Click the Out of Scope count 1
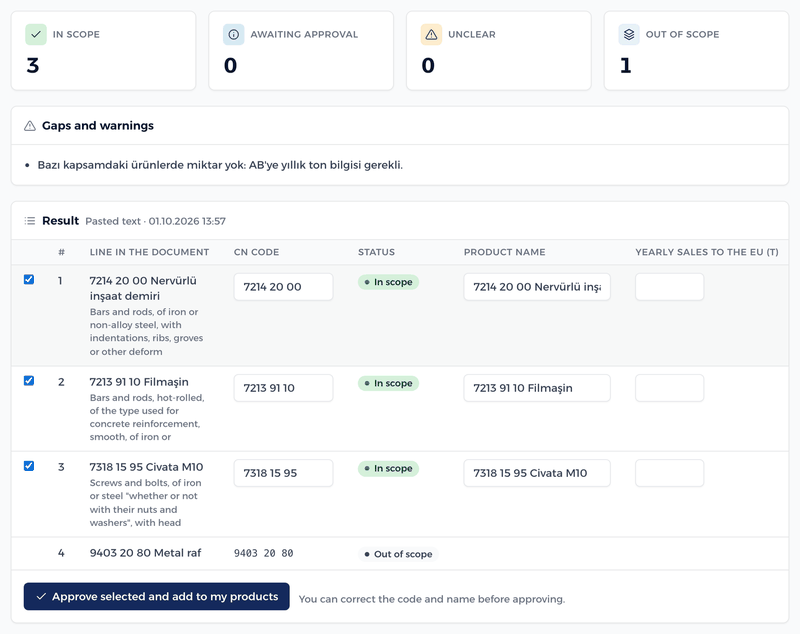 [626, 65]
